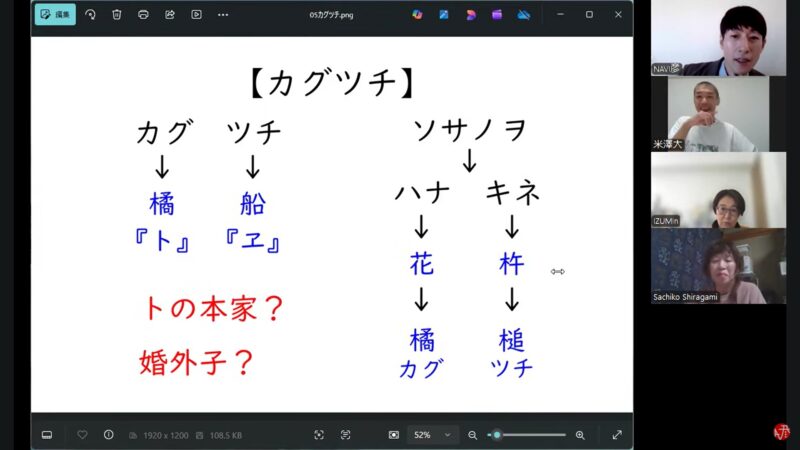This screenshot has width=800, height=450.
Task: Open the 編集 edit image button
Action: pos(55,14)
